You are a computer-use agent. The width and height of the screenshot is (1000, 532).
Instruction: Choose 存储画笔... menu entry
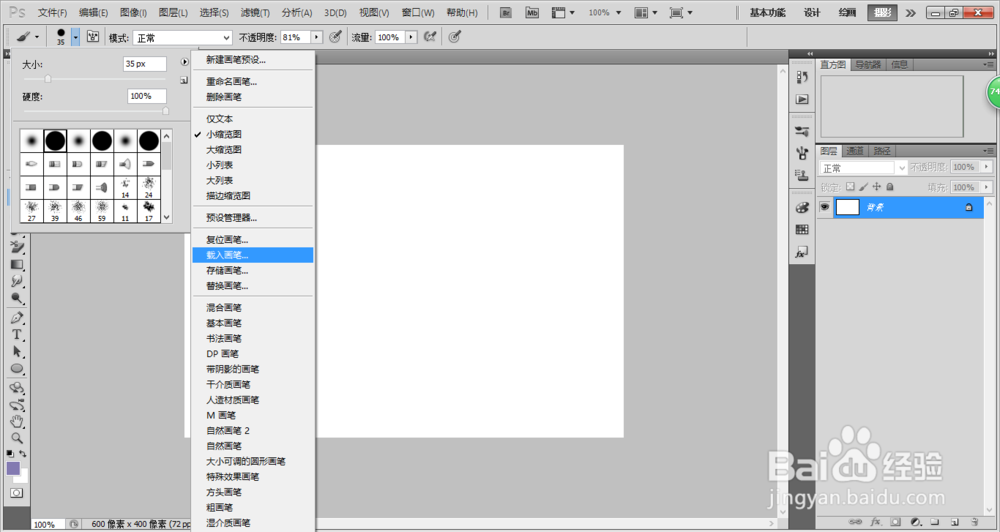[x=253, y=270]
